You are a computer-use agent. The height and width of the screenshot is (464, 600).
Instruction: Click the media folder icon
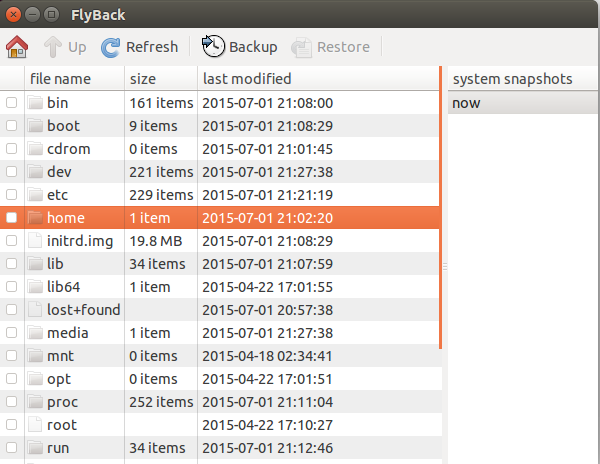[35, 333]
